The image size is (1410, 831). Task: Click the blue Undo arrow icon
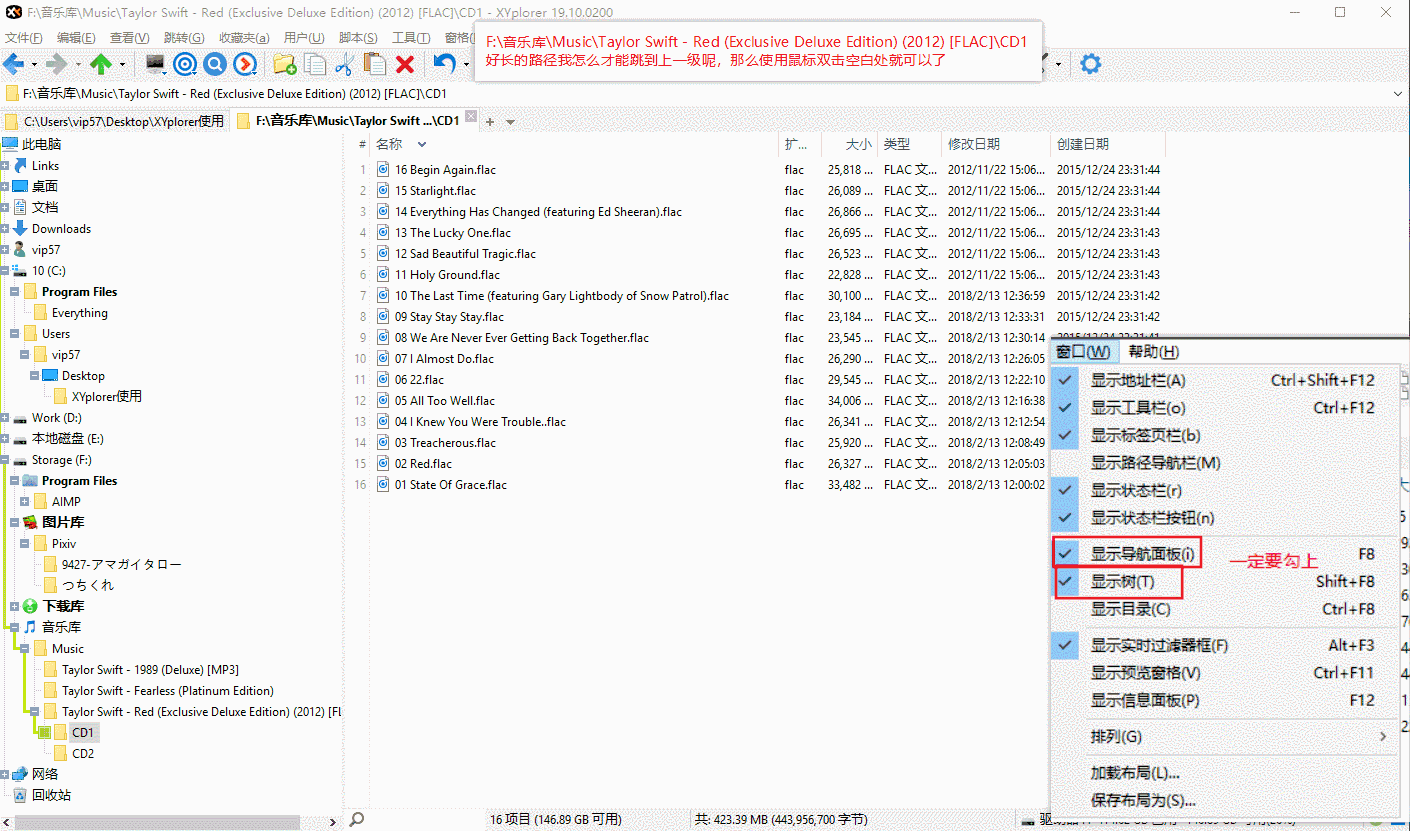[443, 65]
